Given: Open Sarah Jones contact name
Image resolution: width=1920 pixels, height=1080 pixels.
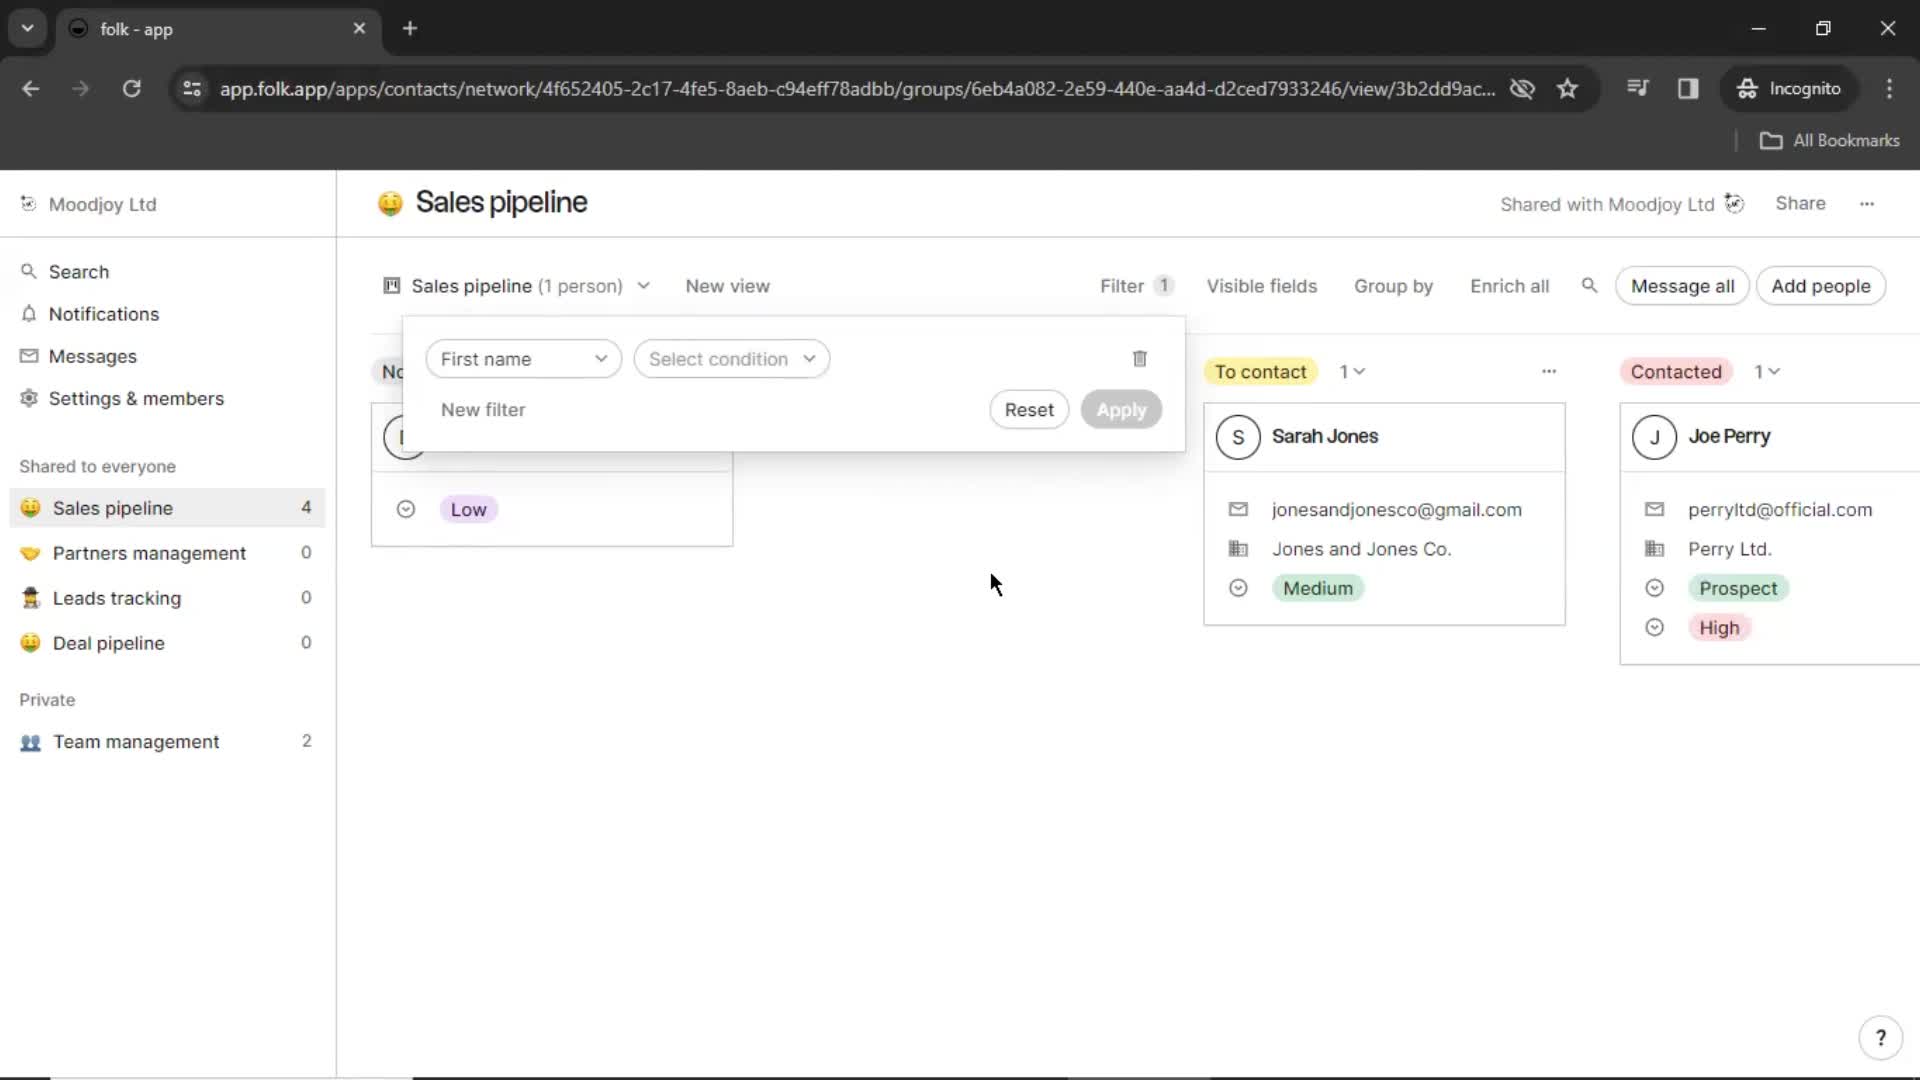Looking at the screenshot, I should click(1324, 437).
